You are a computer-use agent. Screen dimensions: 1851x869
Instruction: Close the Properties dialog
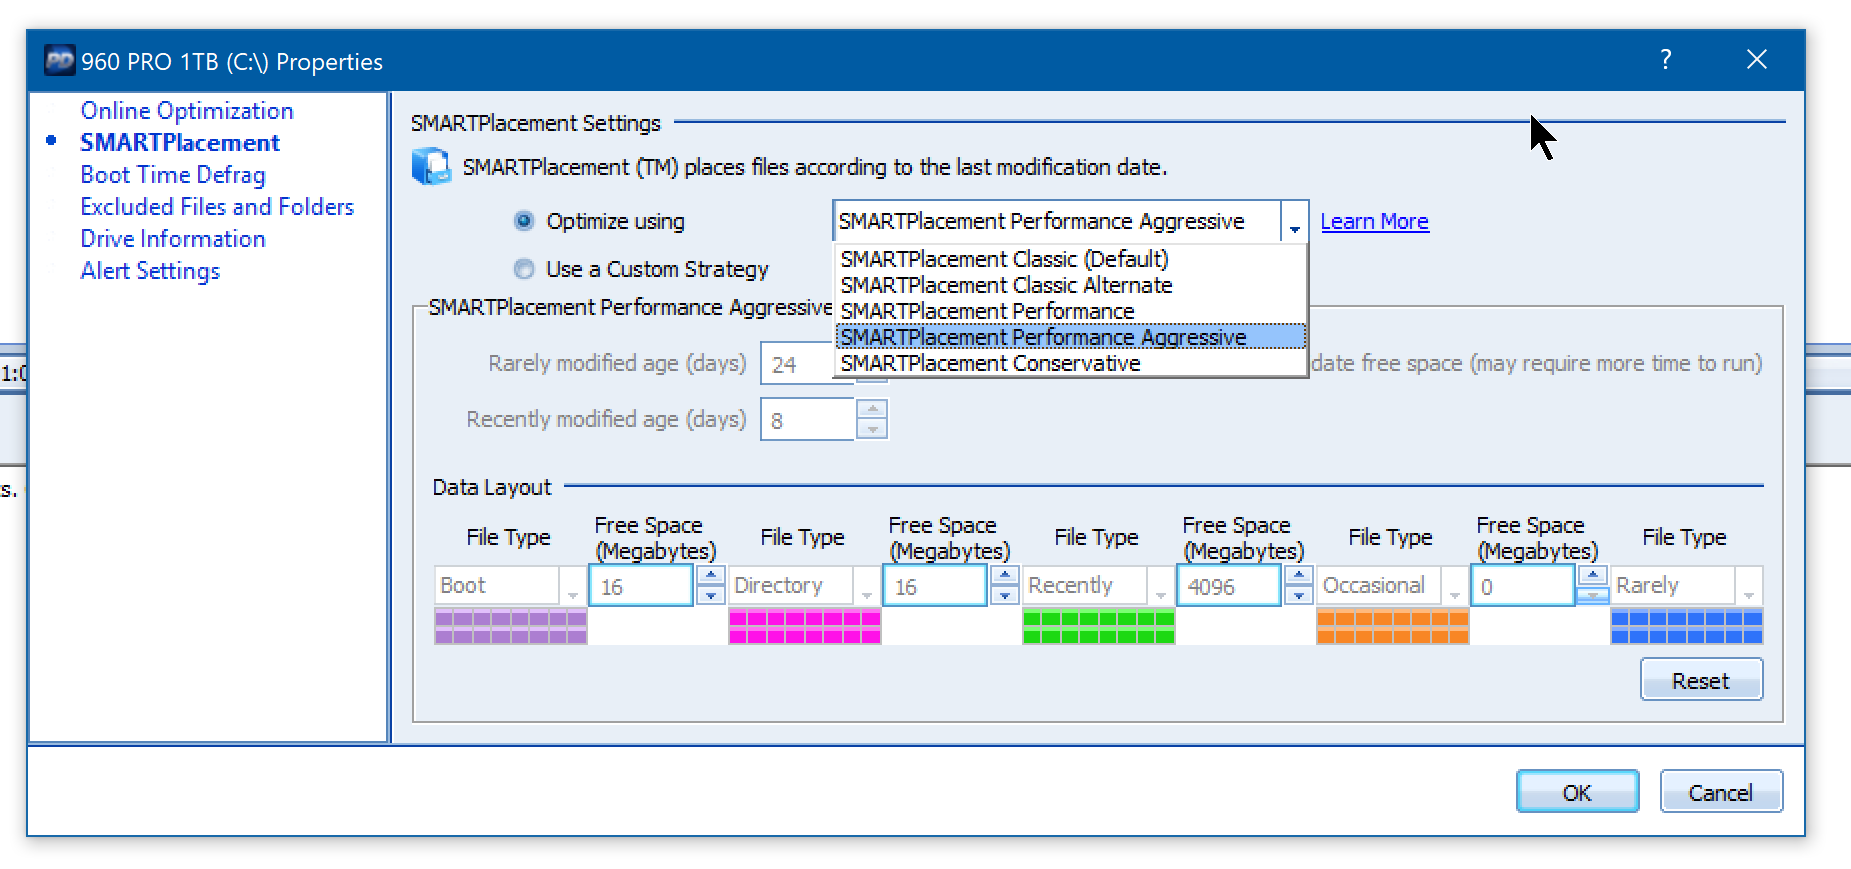(1756, 60)
